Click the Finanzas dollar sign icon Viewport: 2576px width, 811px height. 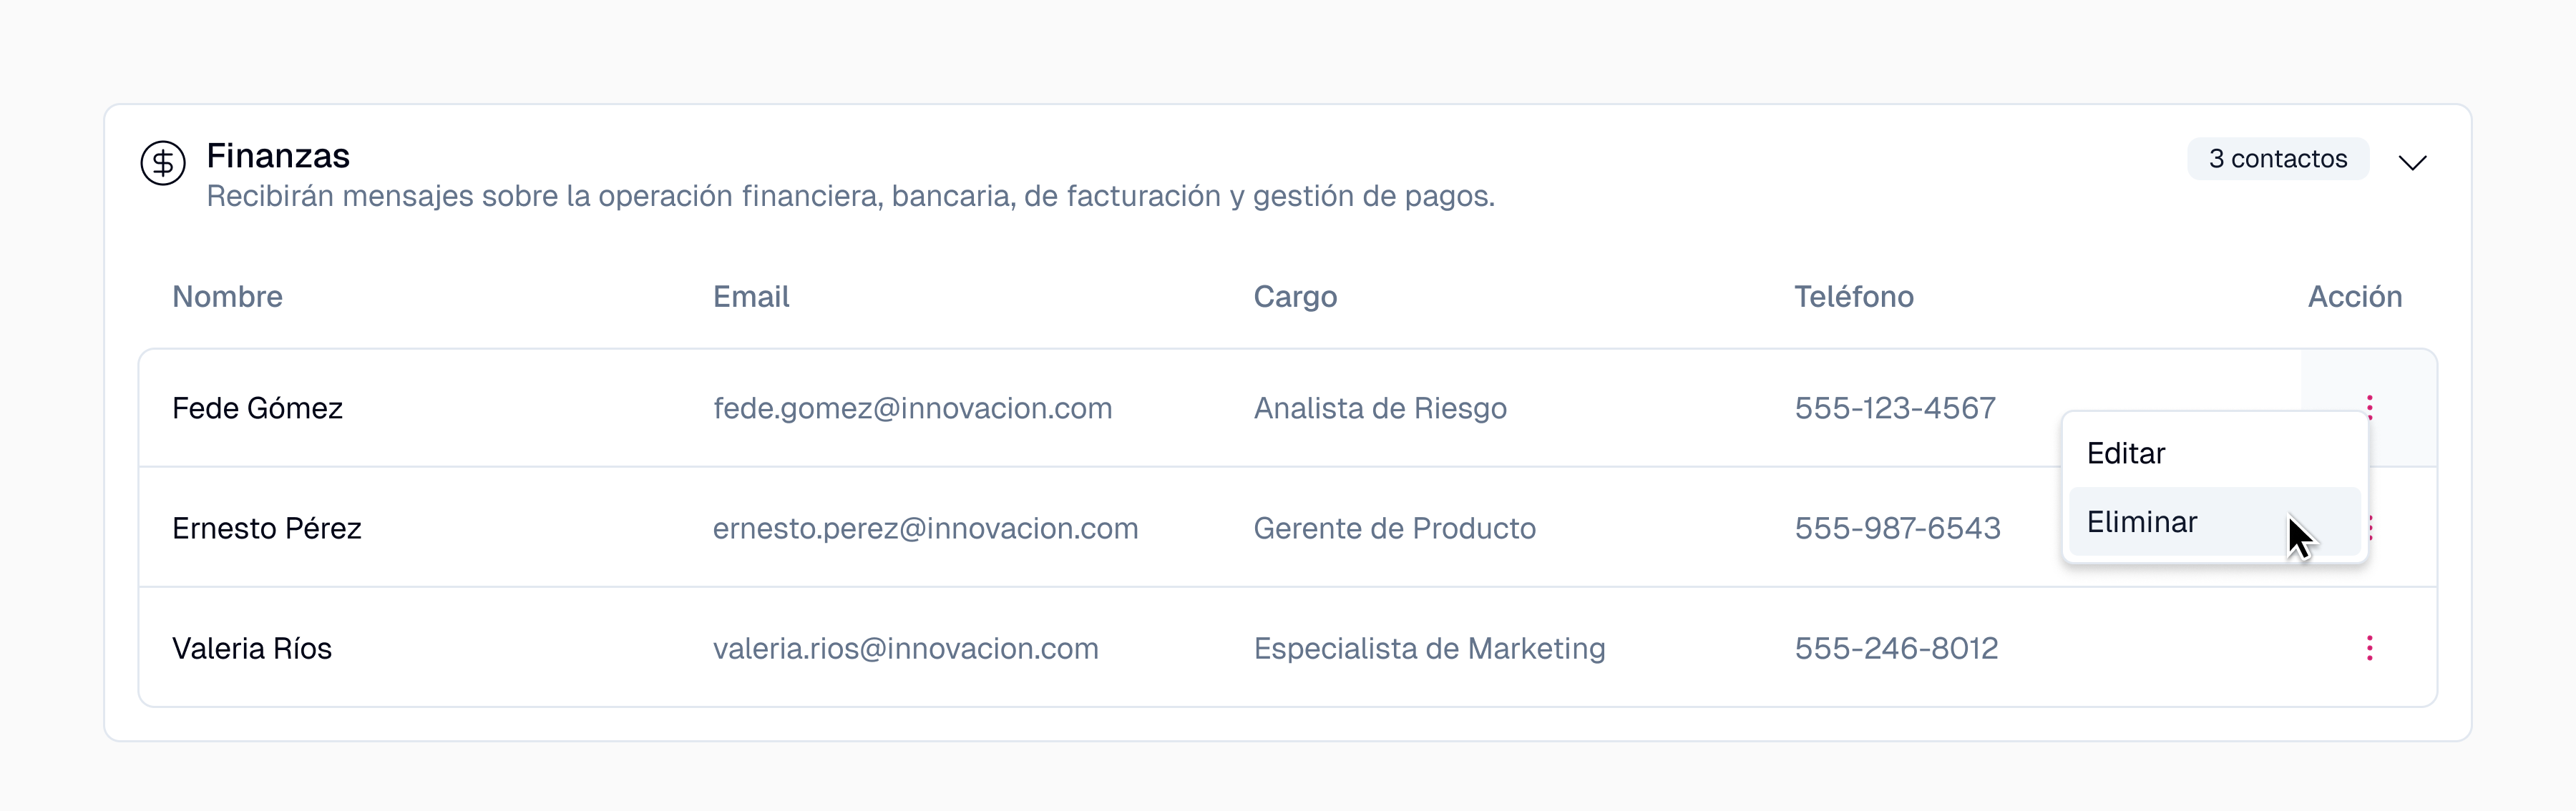pyautogui.click(x=162, y=162)
